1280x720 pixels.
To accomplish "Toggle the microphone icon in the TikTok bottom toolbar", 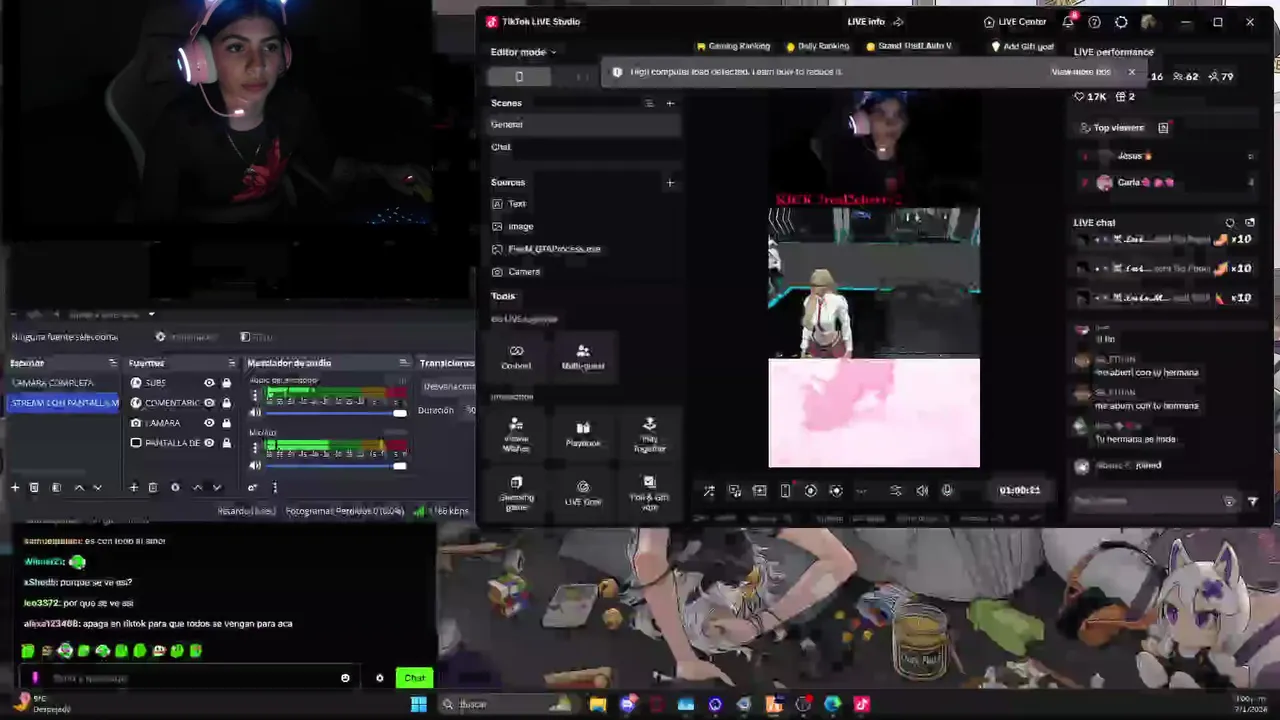I will 947,491.
